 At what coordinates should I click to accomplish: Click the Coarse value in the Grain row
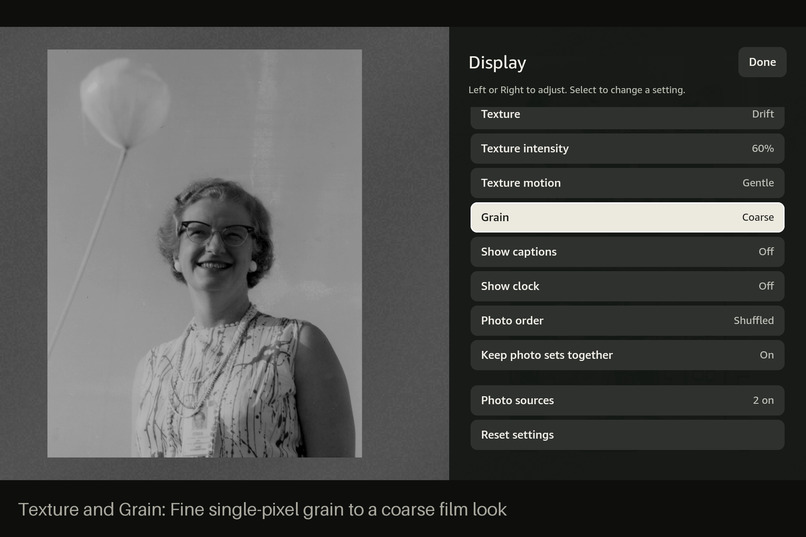tap(758, 217)
